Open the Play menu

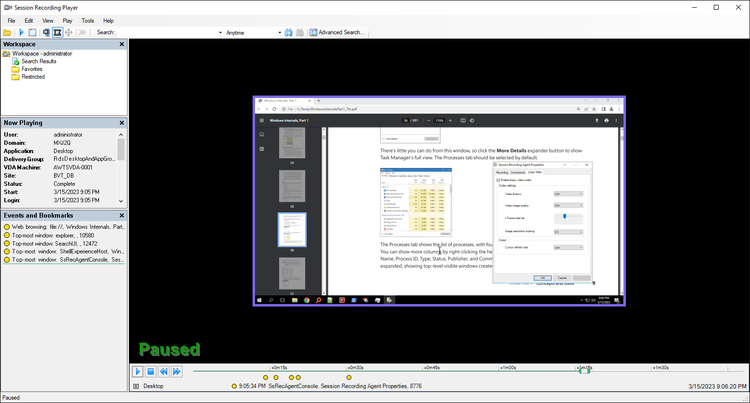click(x=67, y=21)
